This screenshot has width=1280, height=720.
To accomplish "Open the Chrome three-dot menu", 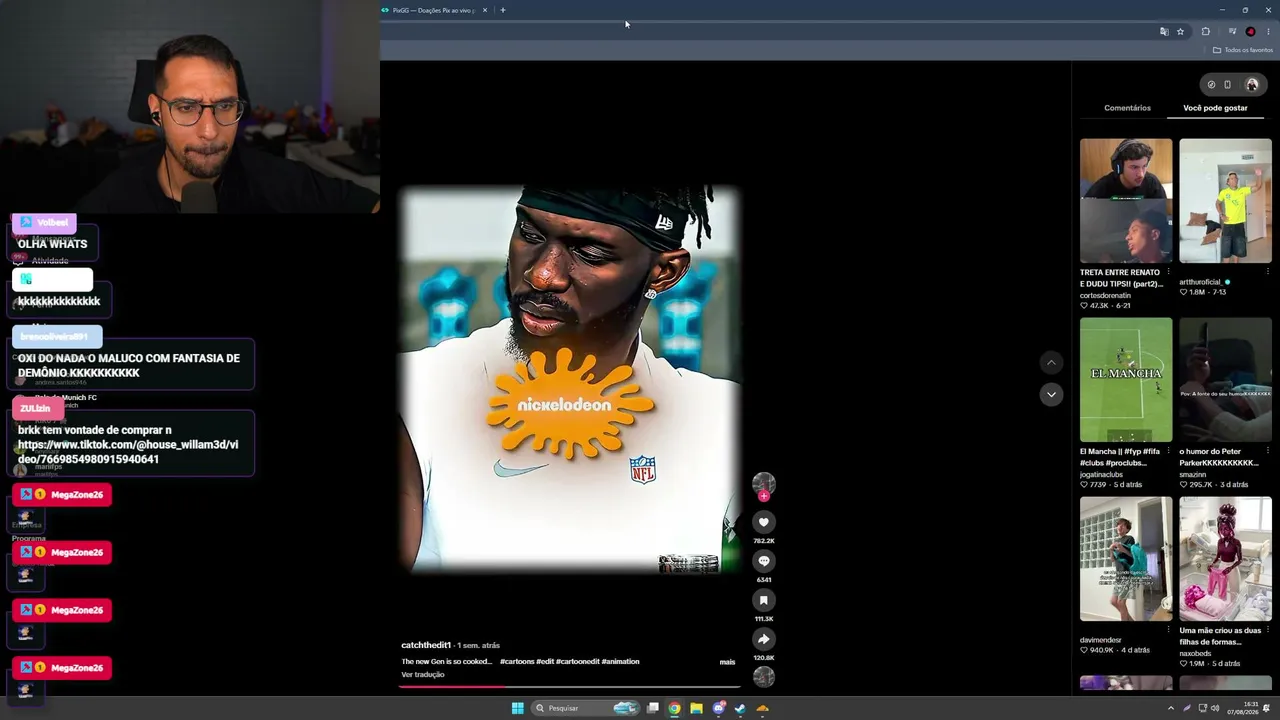I will 1268,32.
